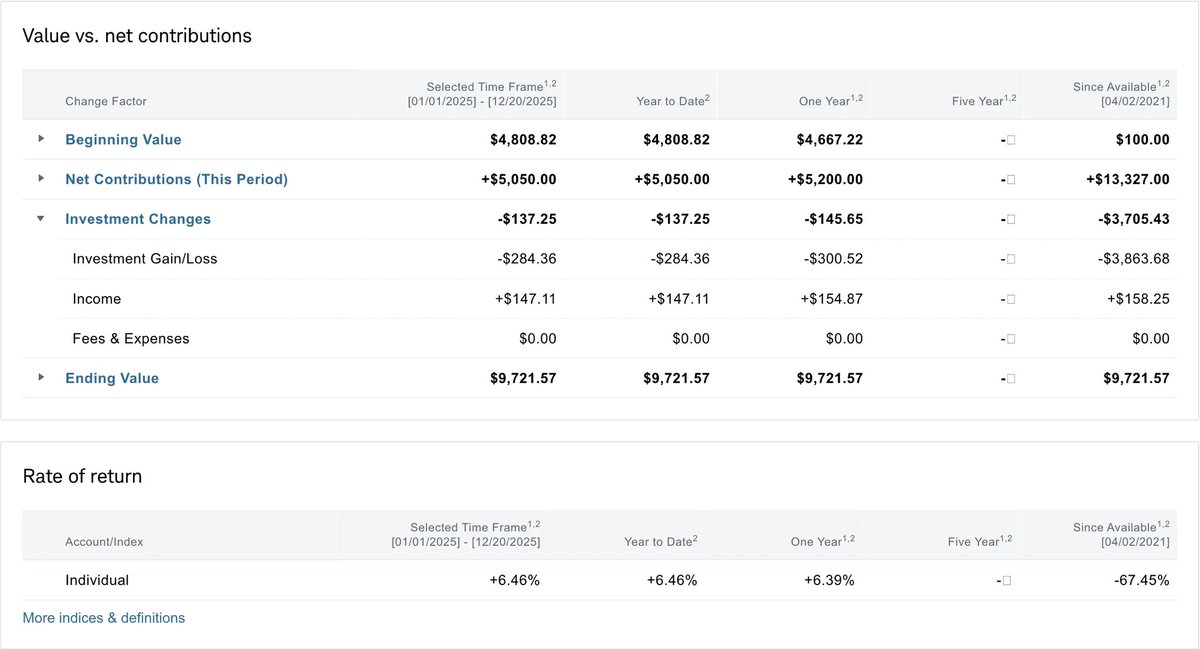Expand the Net Contributions (This Period) row

tap(40, 179)
